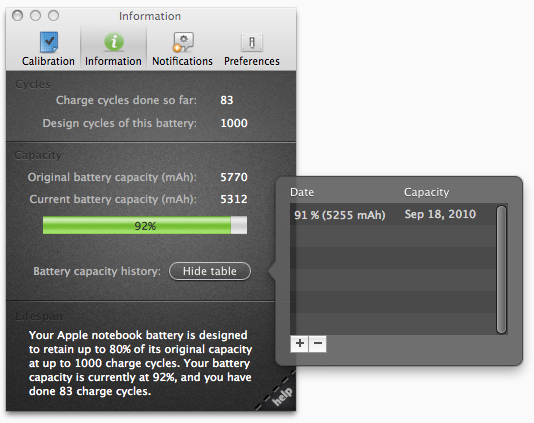Click the history table scrollbar
This screenshot has height=423, width=534.
(501, 269)
